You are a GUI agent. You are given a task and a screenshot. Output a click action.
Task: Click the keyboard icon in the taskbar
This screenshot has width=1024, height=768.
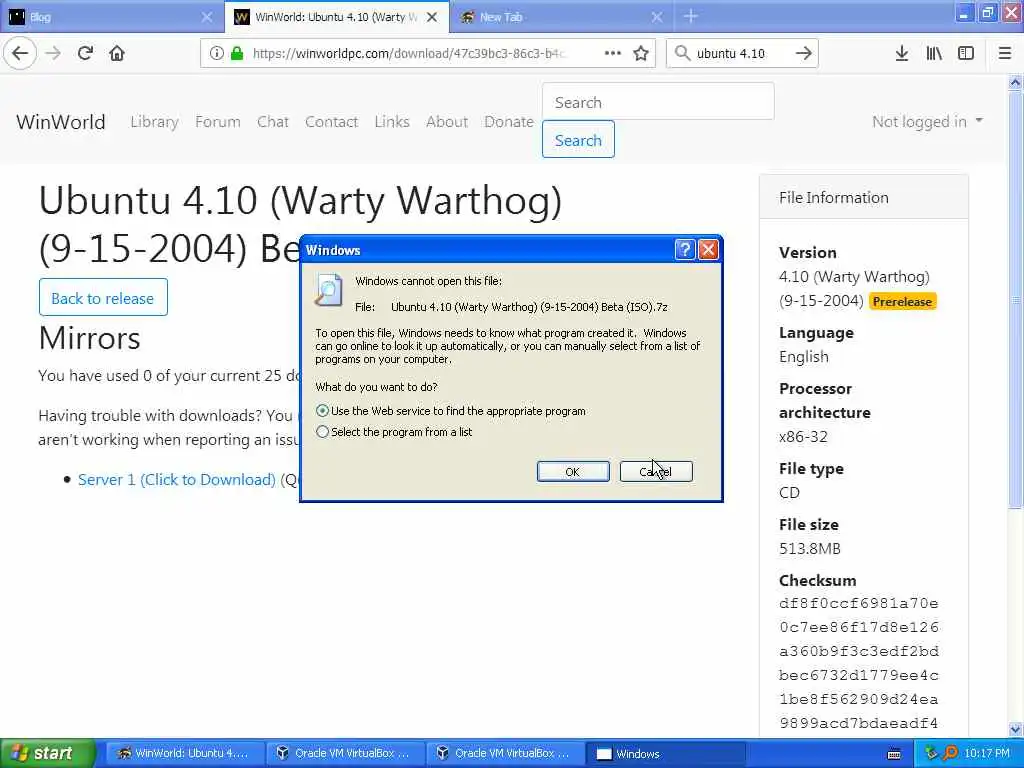click(x=894, y=754)
